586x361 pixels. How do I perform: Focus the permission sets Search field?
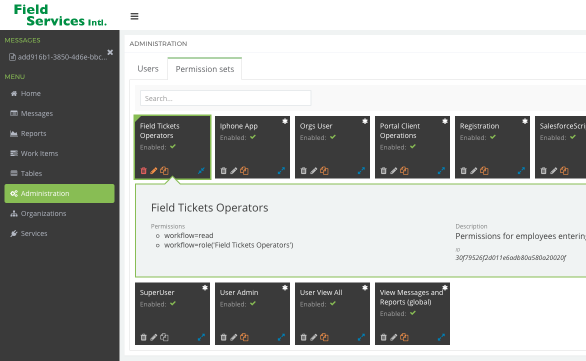(x=225, y=98)
